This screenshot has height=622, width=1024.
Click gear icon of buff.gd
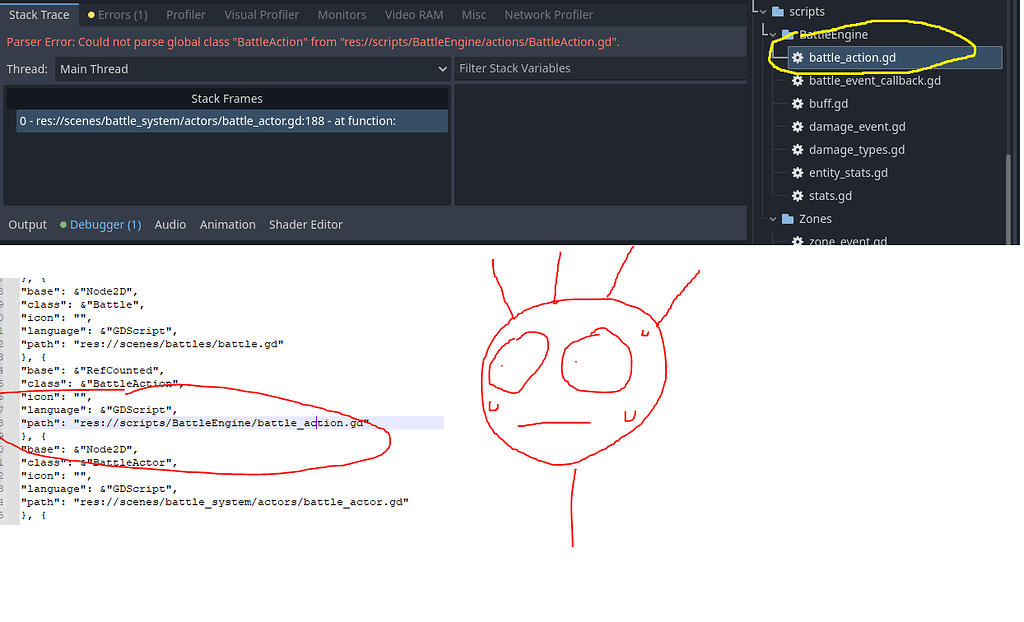[797, 104]
